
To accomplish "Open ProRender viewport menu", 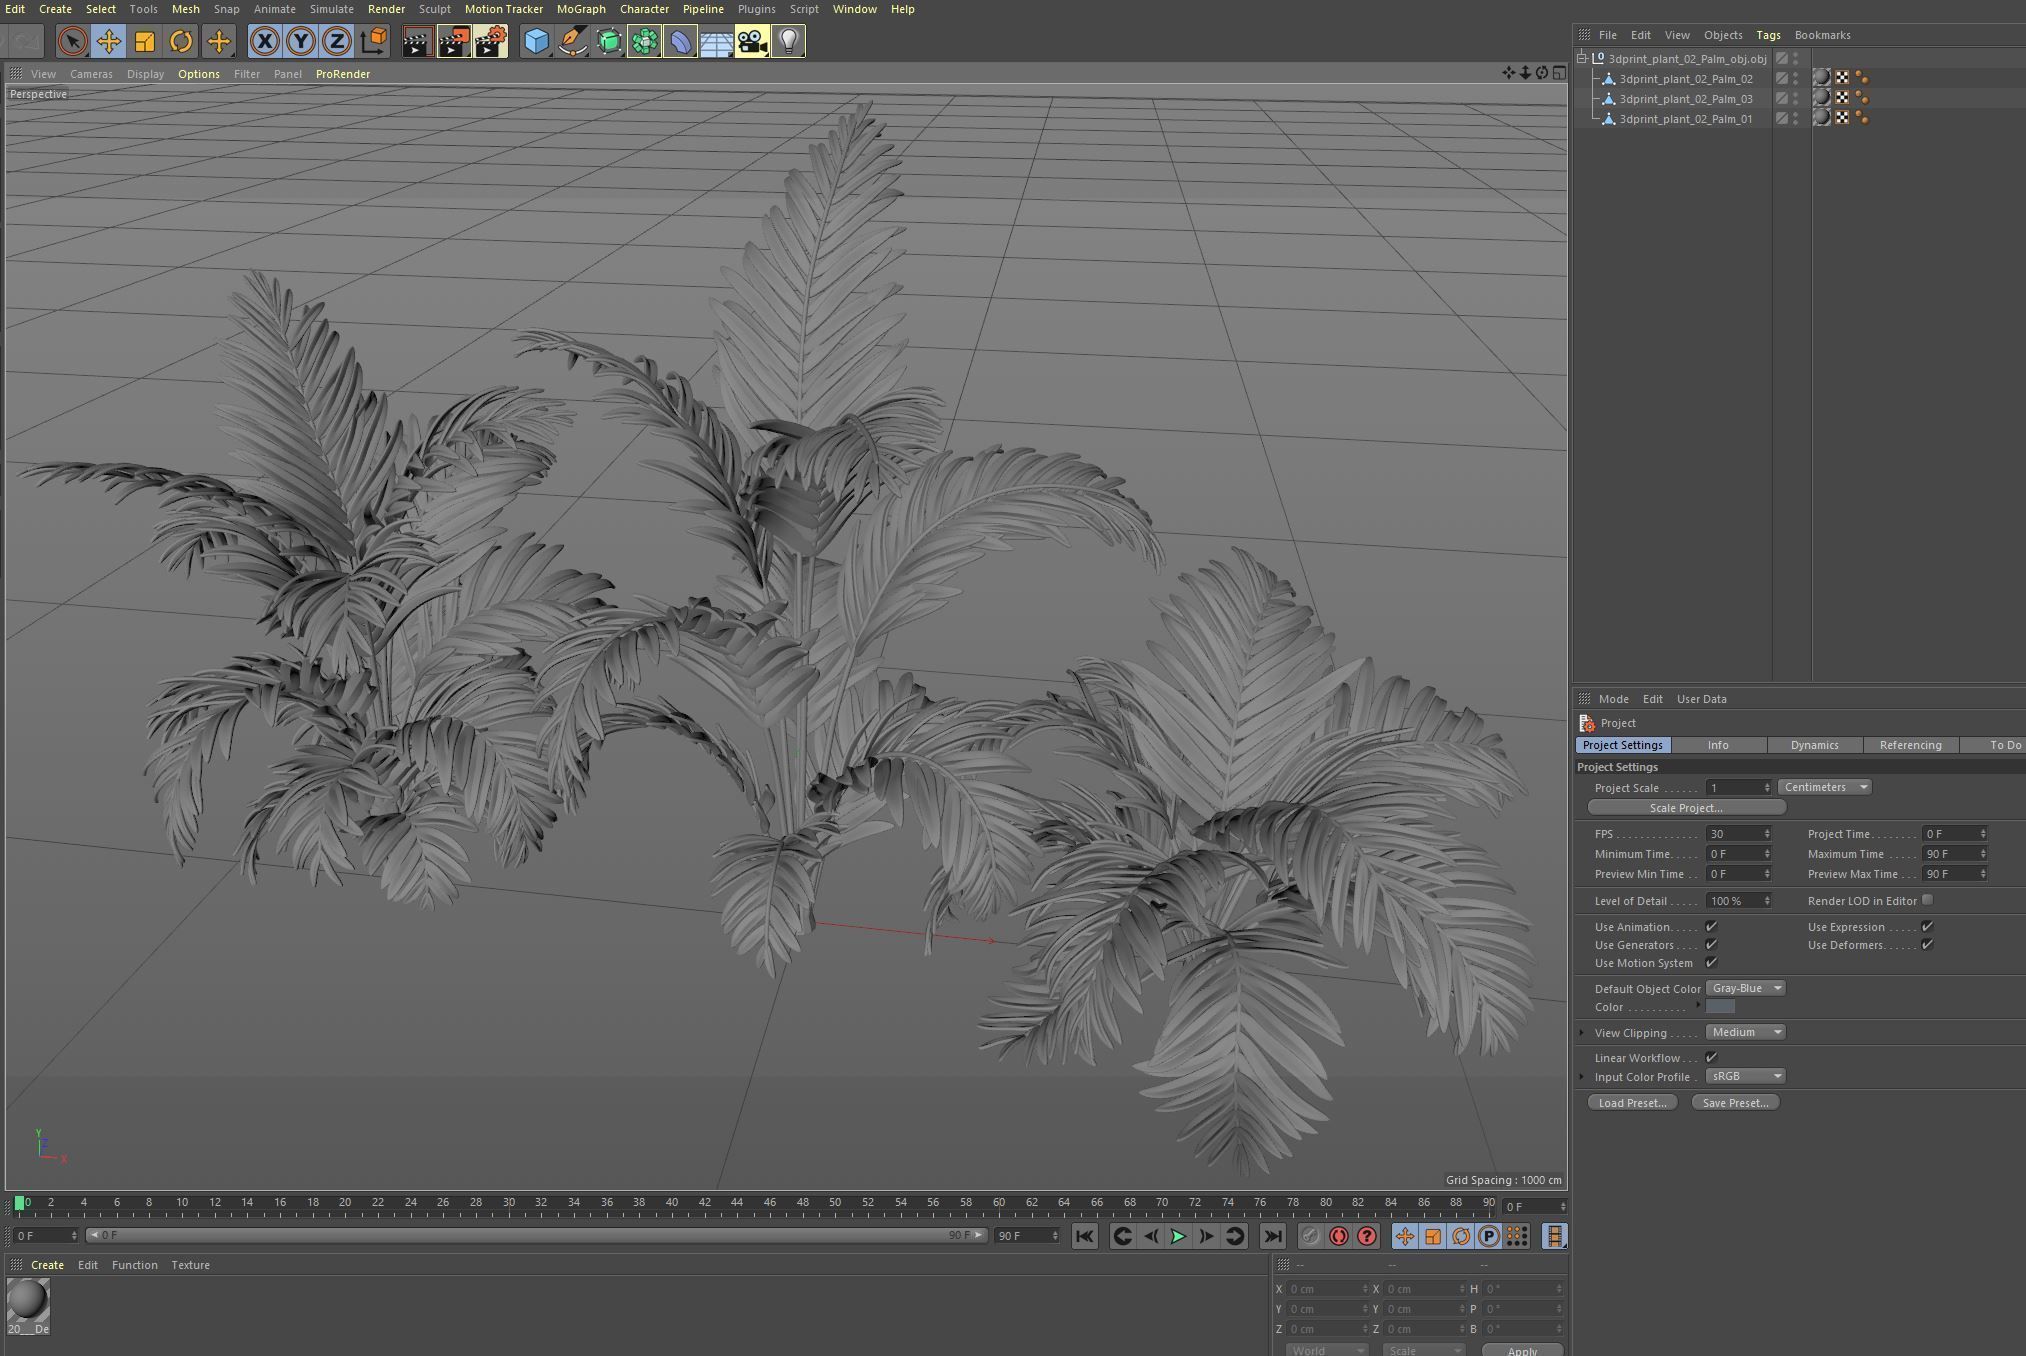I will 343,74.
